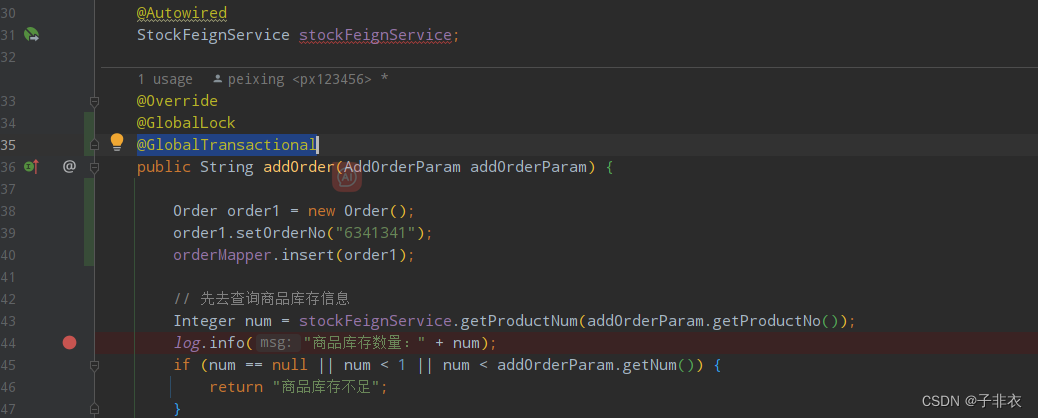The image size is (1038, 418).
Task: Click the implements-method gutter icon on line 36
Action: click(31, 167)
